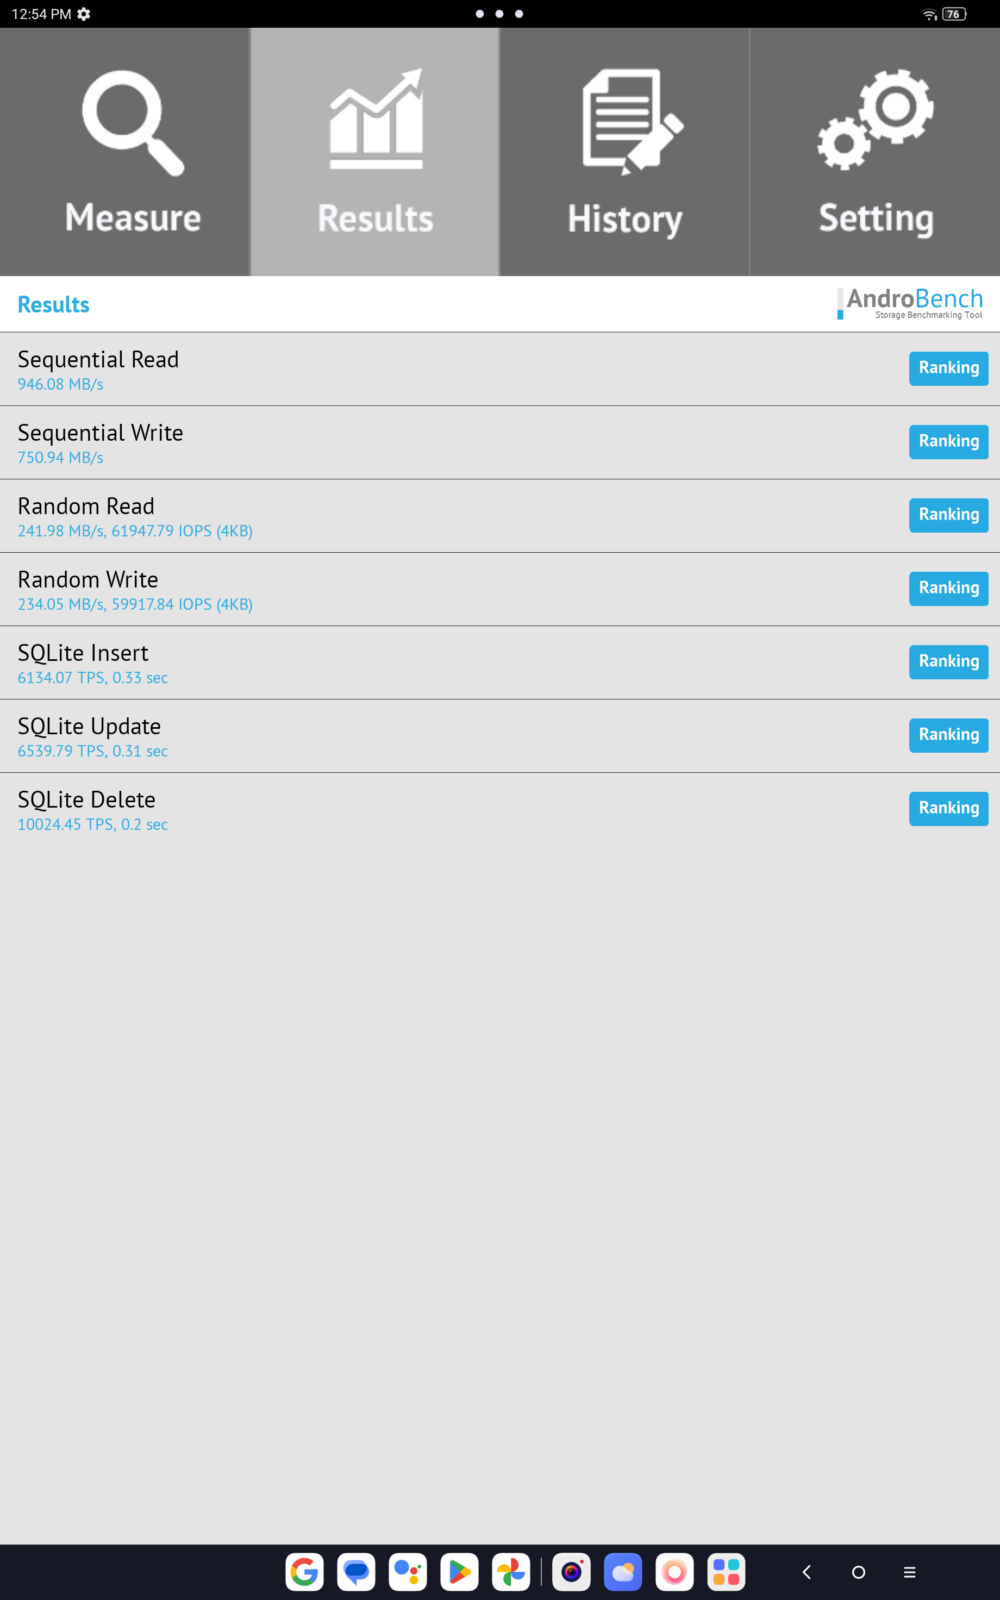Show Ranking for Sequential Read
Screen dimensions: 1000x1600
click(948, 368)
